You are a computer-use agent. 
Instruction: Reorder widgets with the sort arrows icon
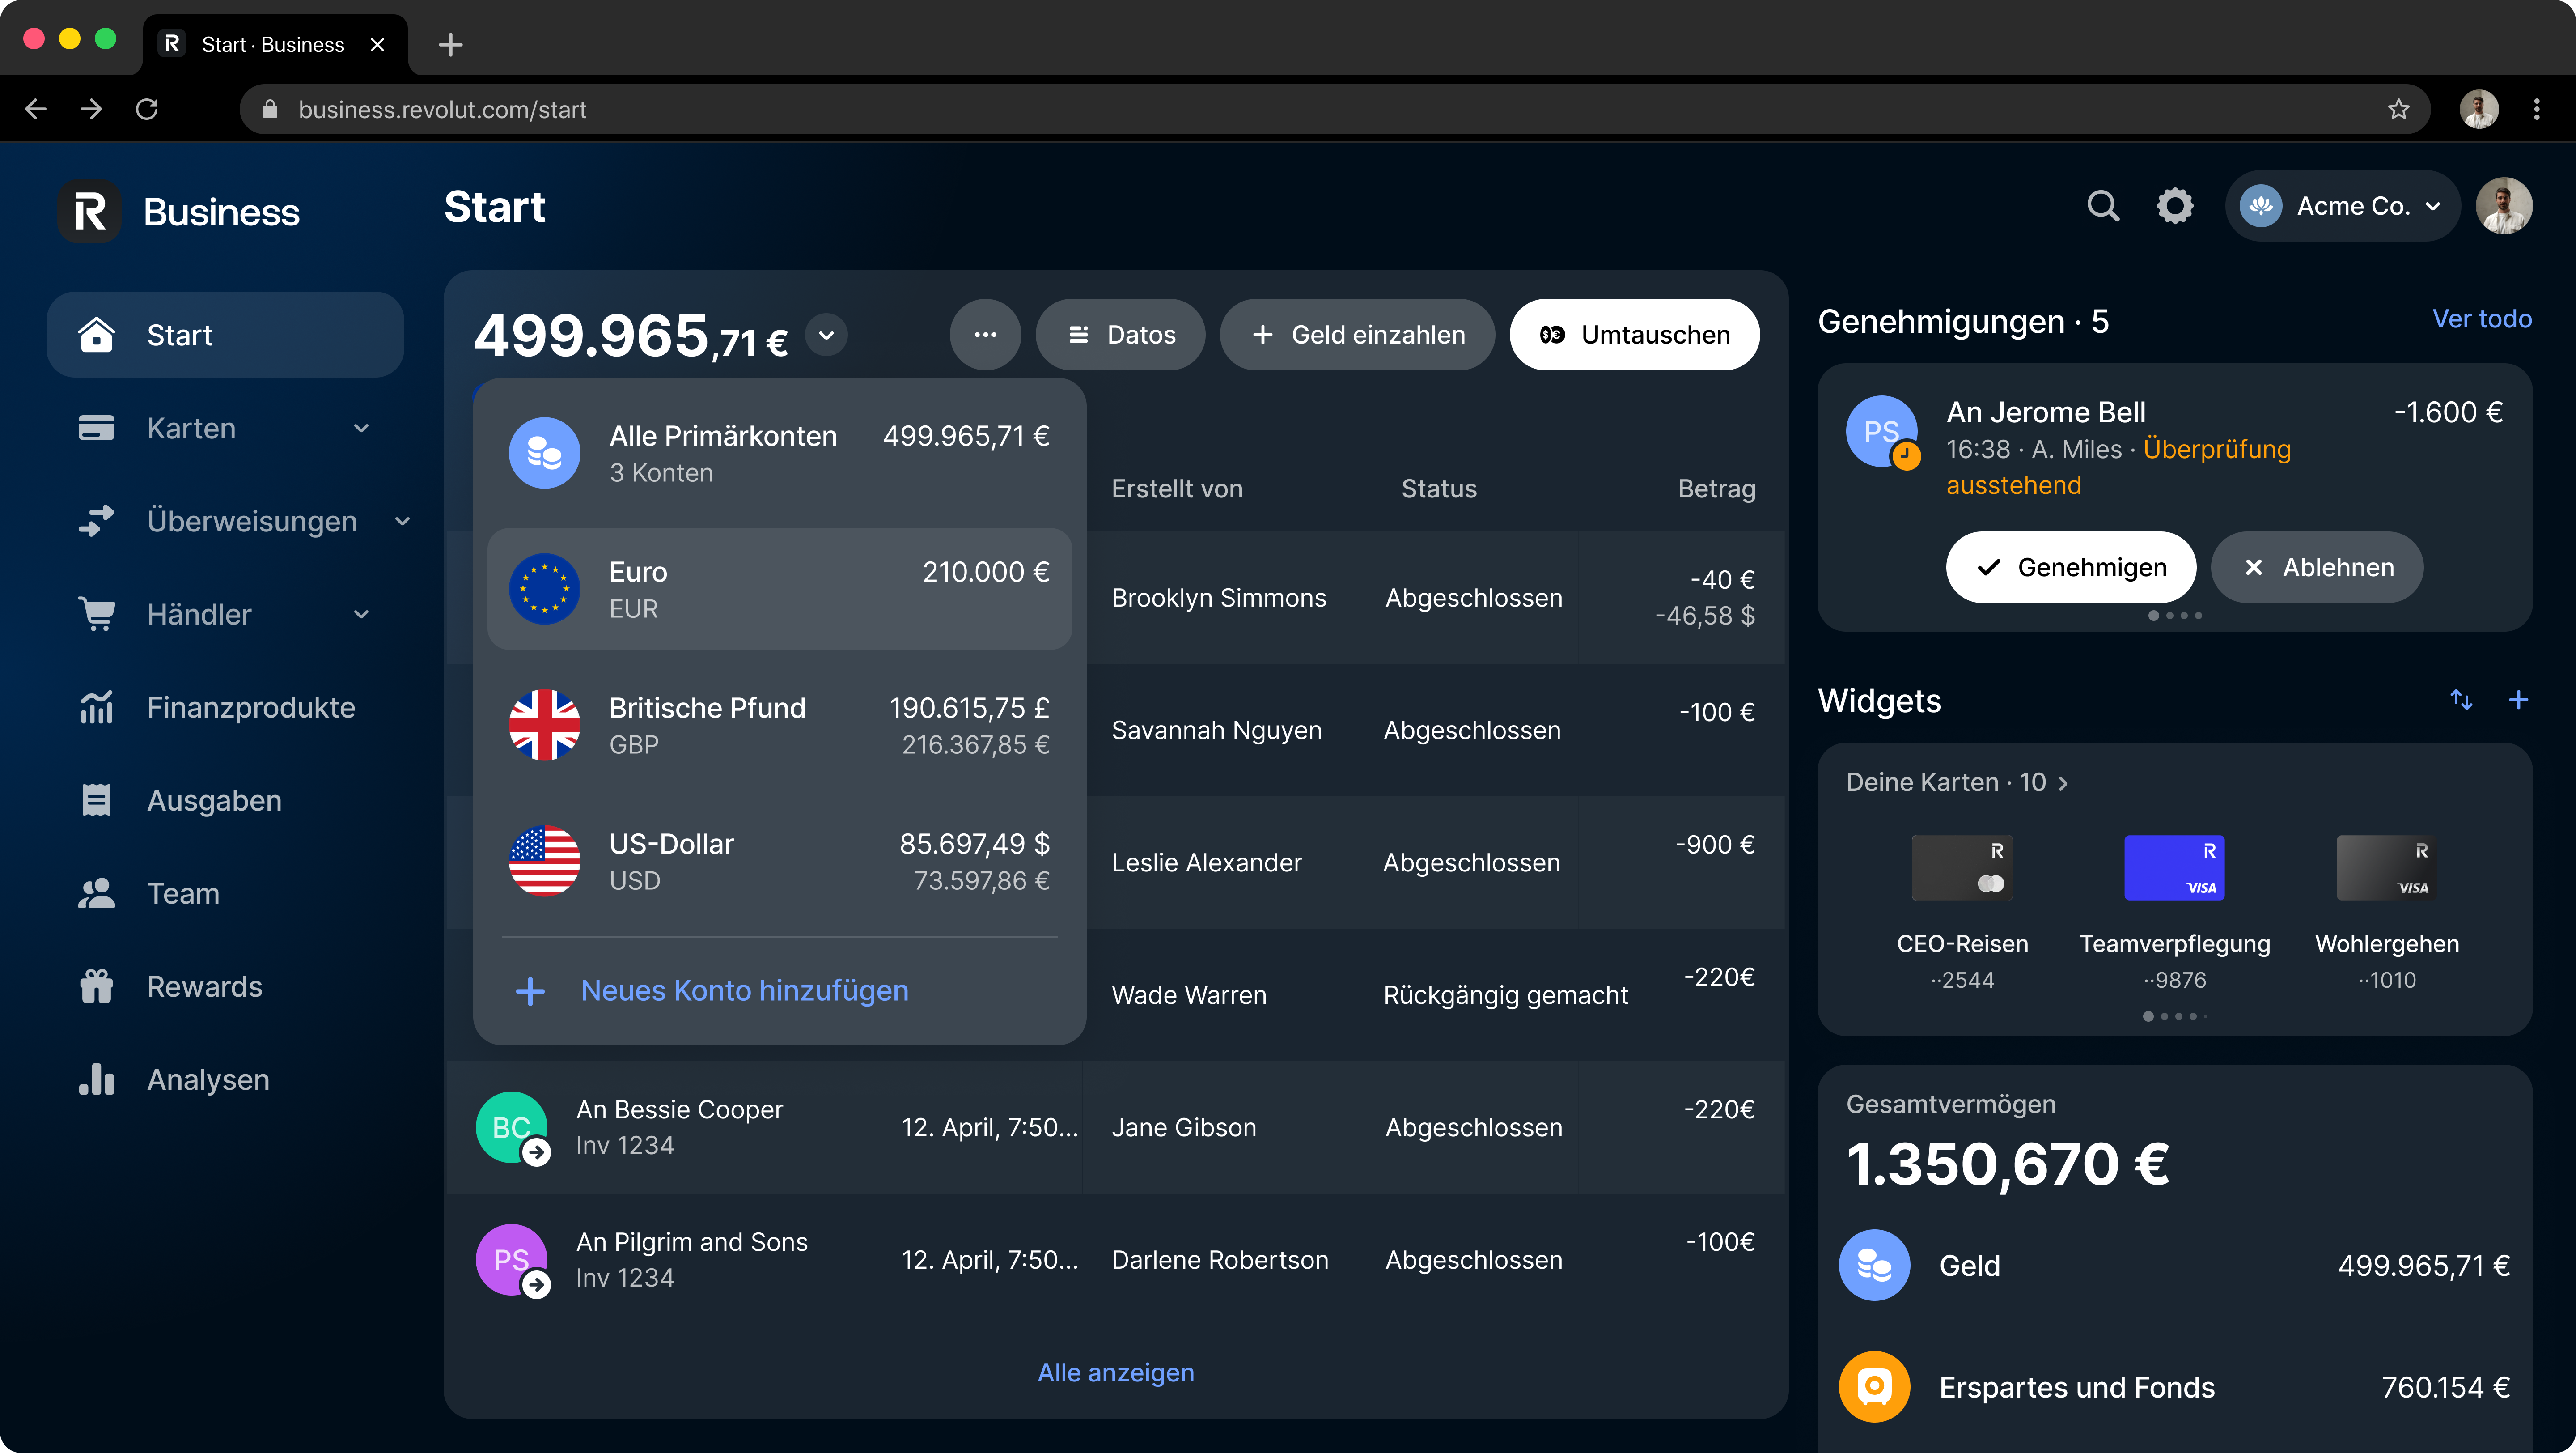pyautogui.click(x=2461, y=700)
